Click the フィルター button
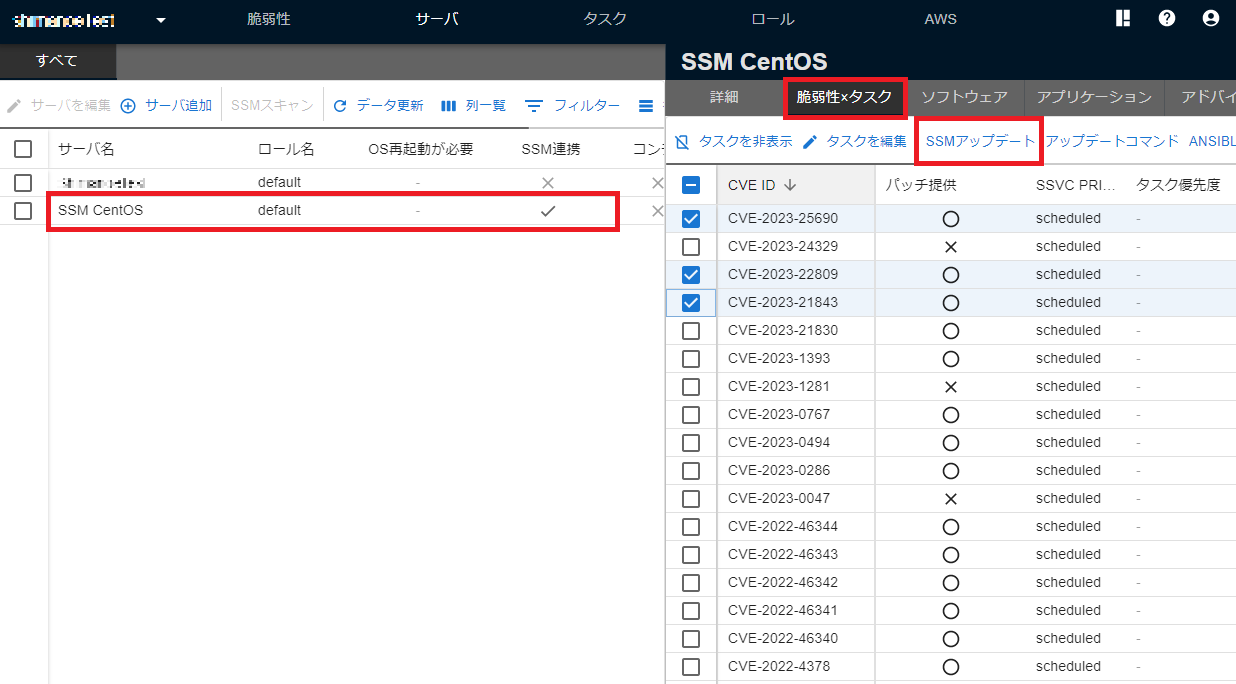 573,105
